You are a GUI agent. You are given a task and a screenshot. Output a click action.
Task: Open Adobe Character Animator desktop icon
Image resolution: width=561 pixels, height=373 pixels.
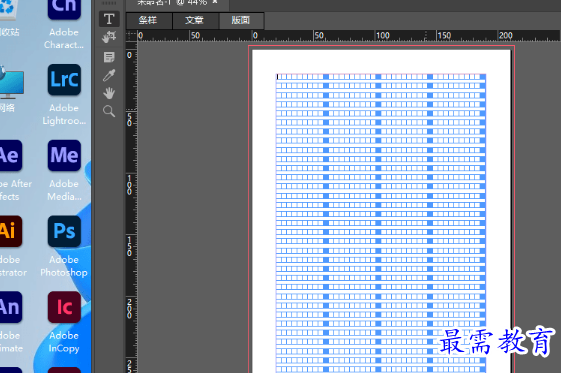[x=64, y=24]
